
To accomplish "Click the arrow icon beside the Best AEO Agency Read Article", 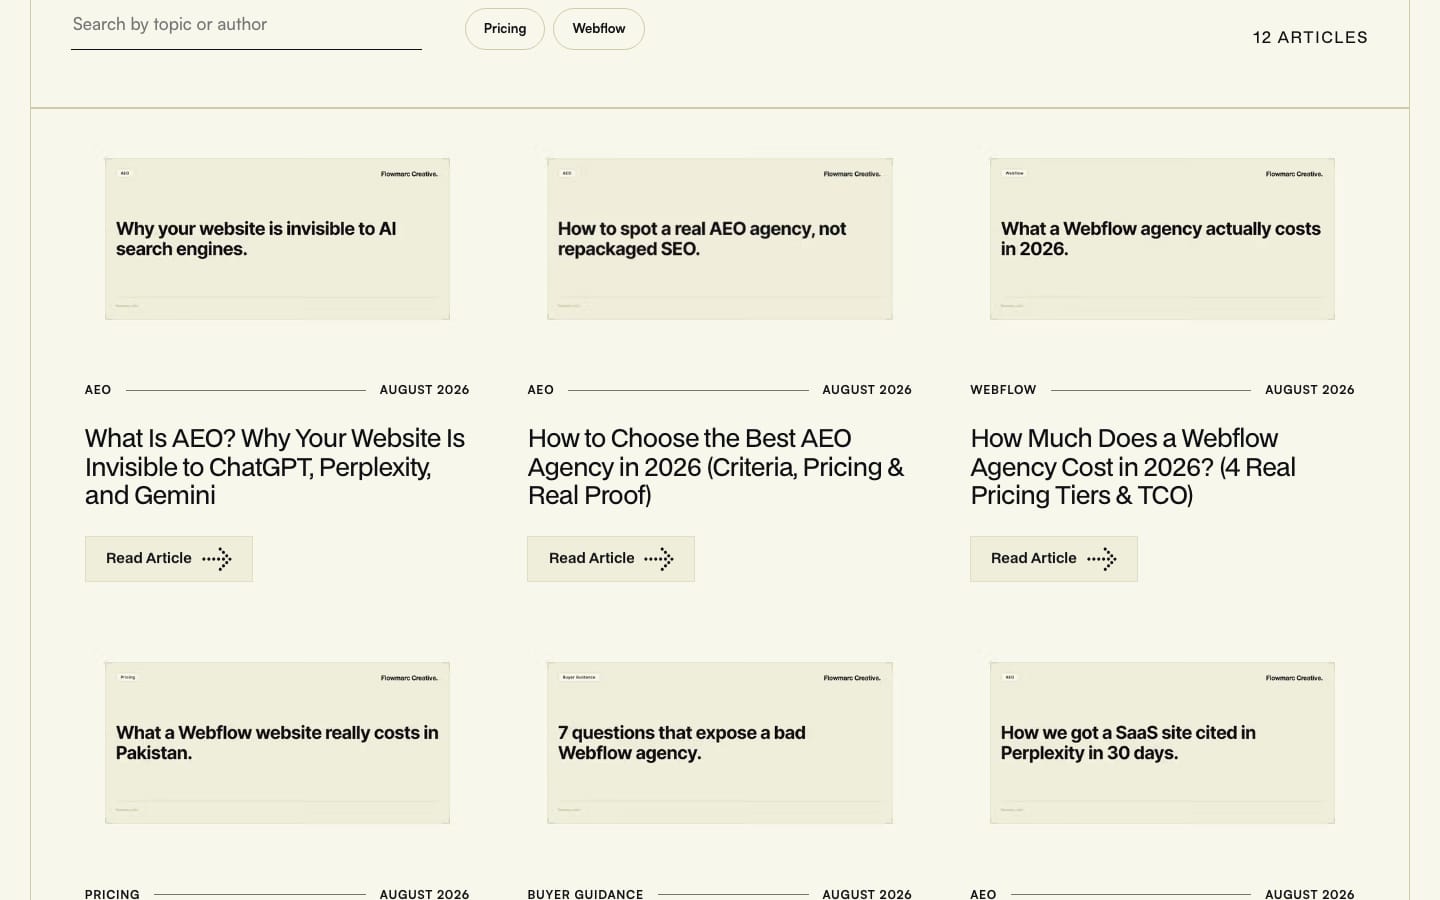I will [x=659, y=559].
